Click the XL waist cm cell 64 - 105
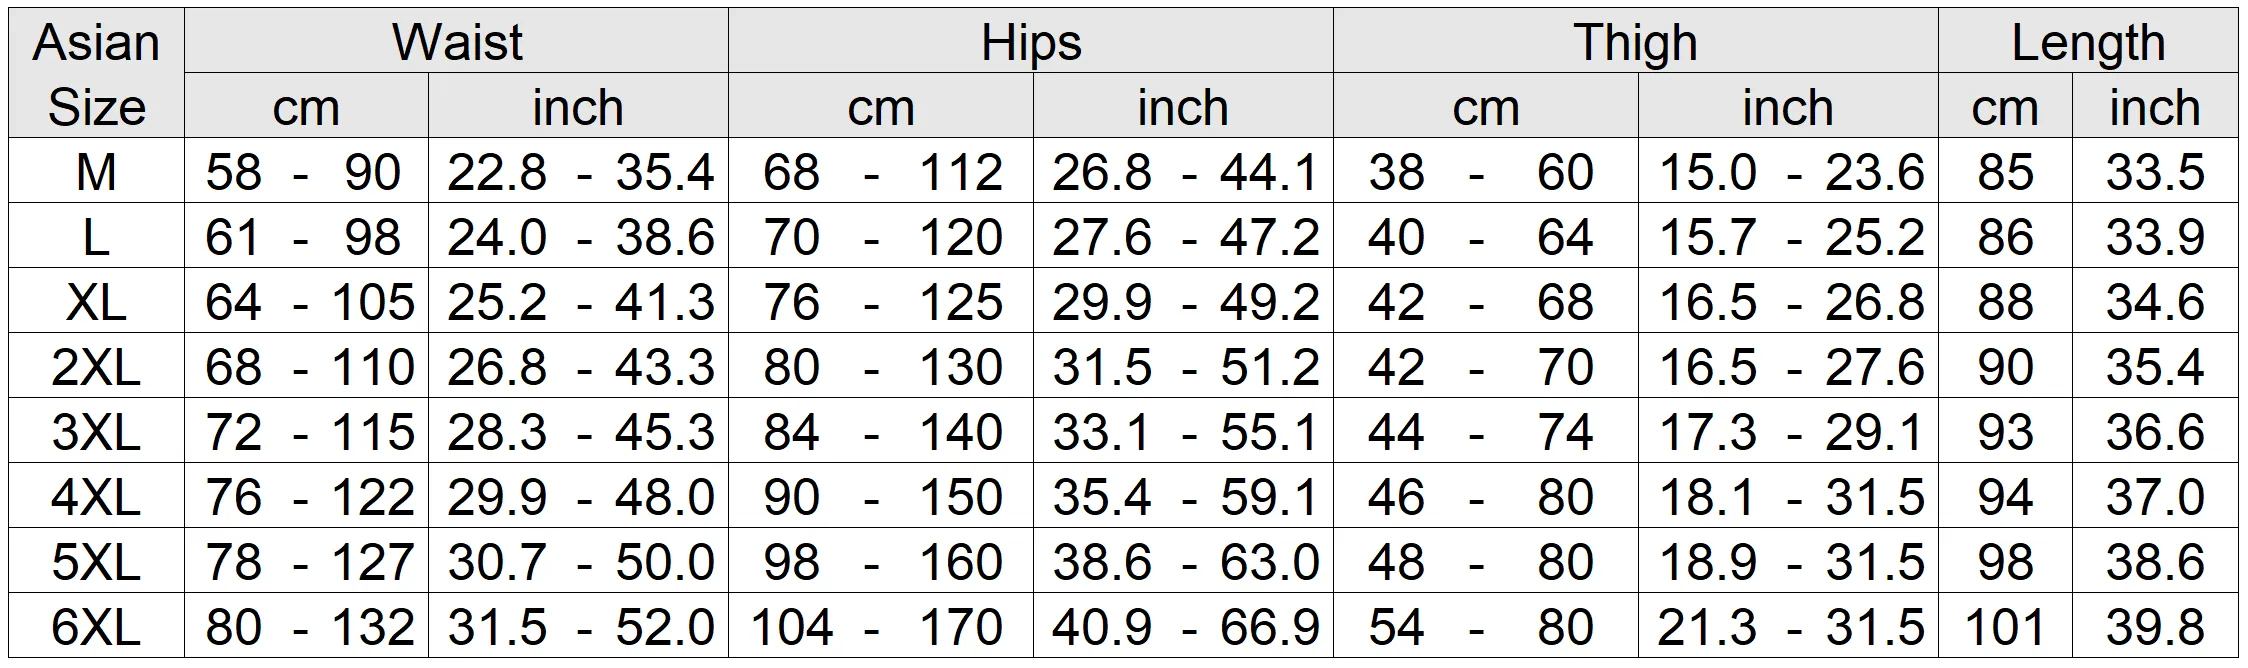 (x=307, y=301)
